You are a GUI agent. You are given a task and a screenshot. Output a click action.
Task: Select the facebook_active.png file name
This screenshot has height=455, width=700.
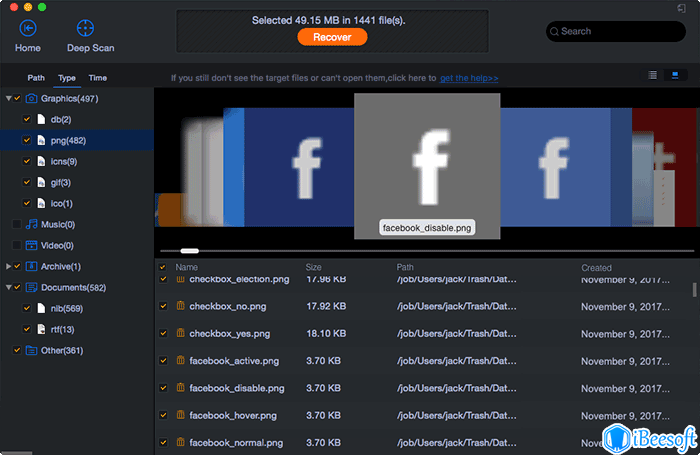point(234,361)
